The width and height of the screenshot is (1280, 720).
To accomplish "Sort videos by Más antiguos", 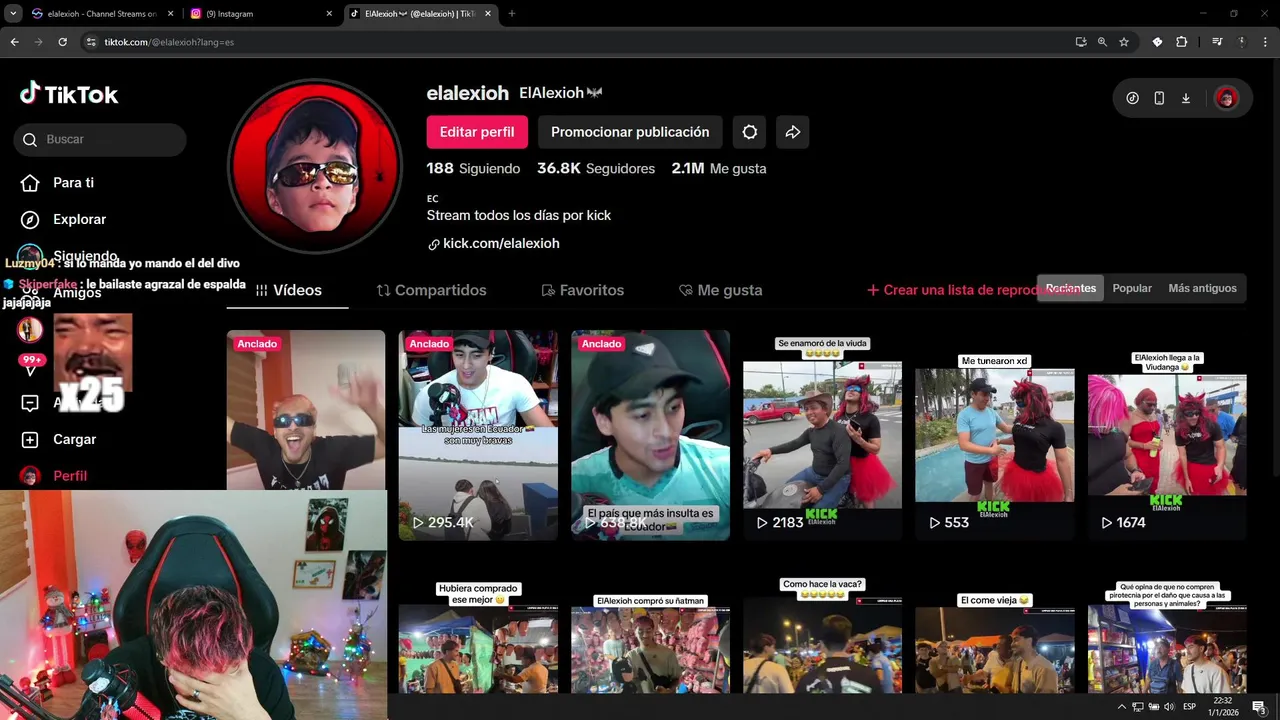I will click(1202, 288).
